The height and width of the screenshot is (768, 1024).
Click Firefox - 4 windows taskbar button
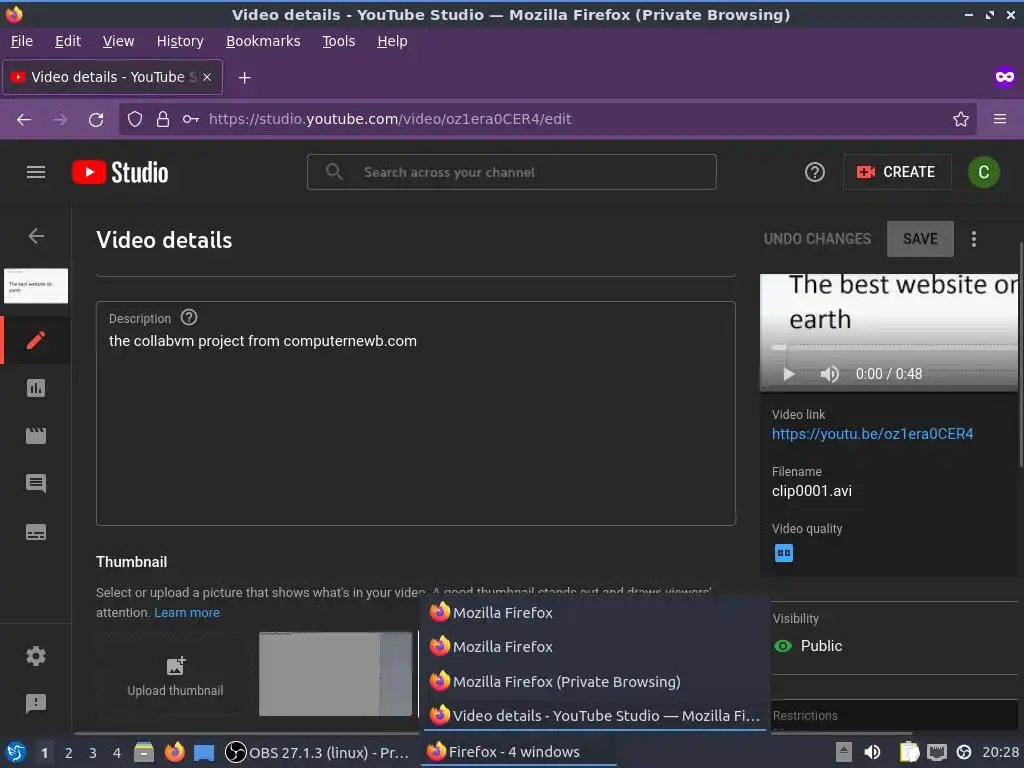519,752
